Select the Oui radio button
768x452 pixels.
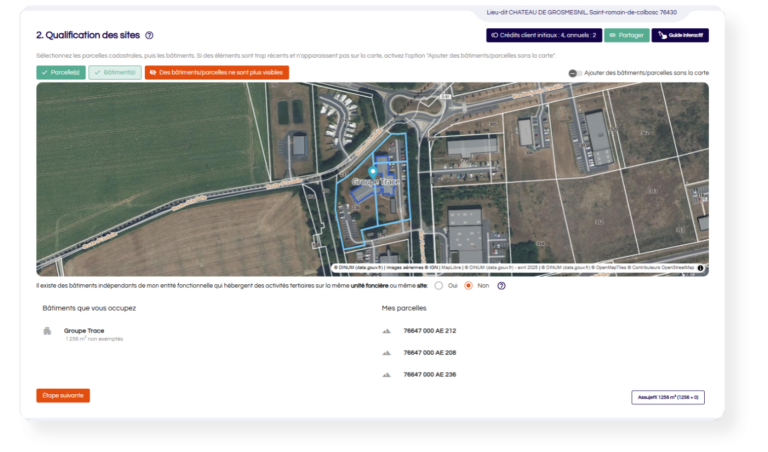point(438,285)
